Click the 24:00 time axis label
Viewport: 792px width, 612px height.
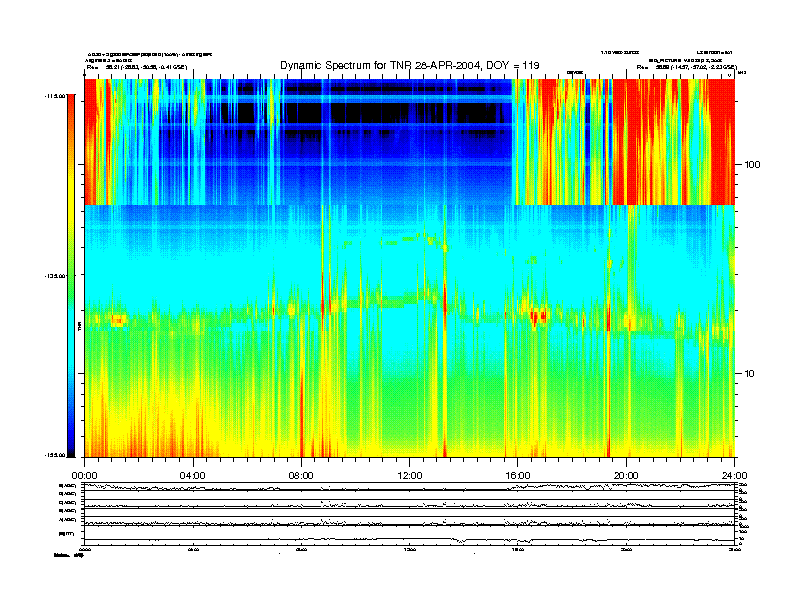[734, 476]
